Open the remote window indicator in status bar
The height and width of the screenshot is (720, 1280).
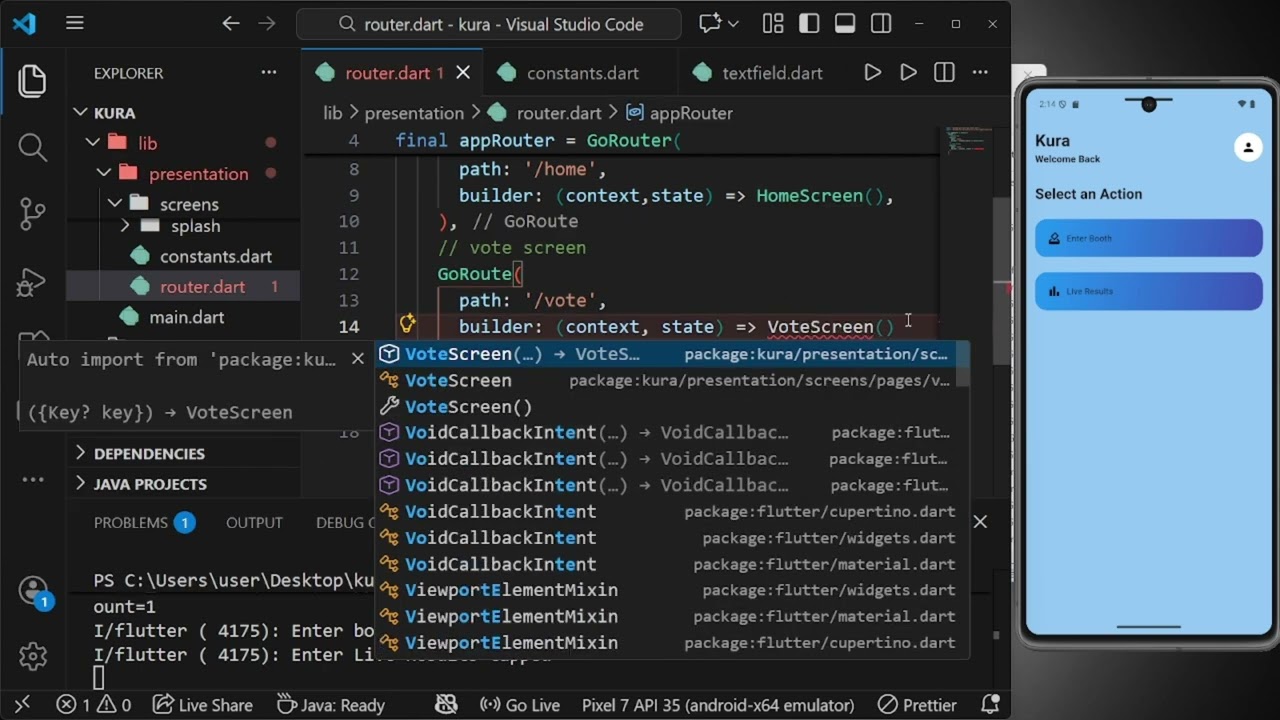point(22,705)
